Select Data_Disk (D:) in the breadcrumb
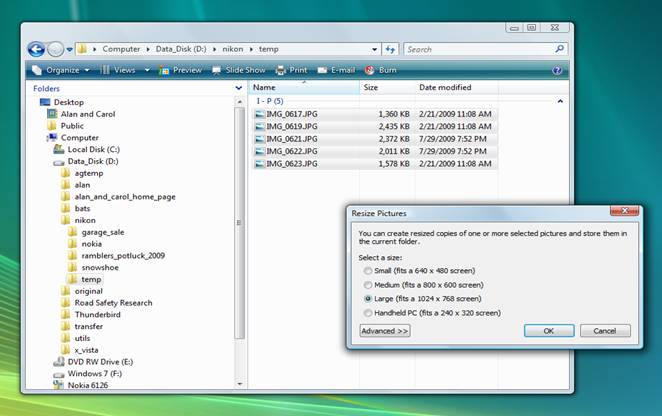Image resolution: width=662 pixels, height=416 pixels. click(x=181, y=49)
